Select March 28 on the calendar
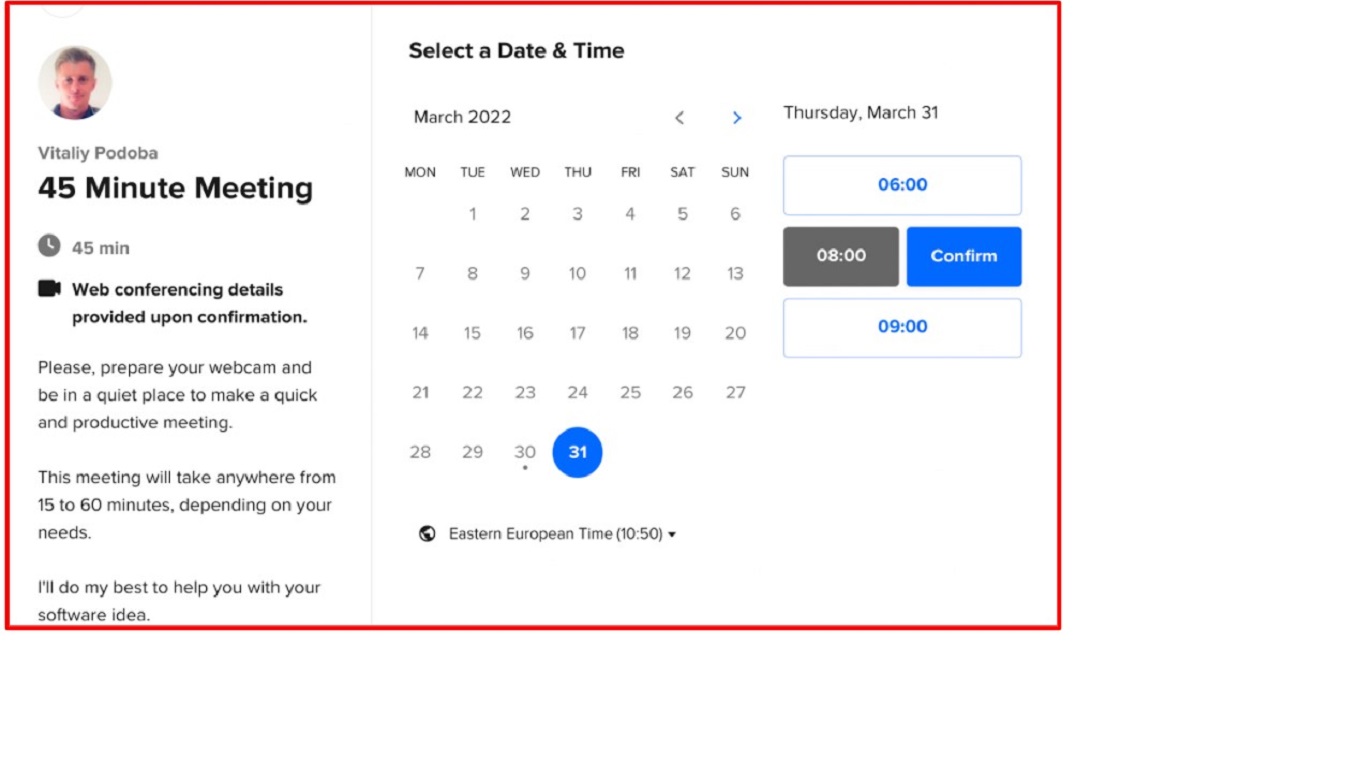Screen dimensions: 1360x769 [420, 452]
